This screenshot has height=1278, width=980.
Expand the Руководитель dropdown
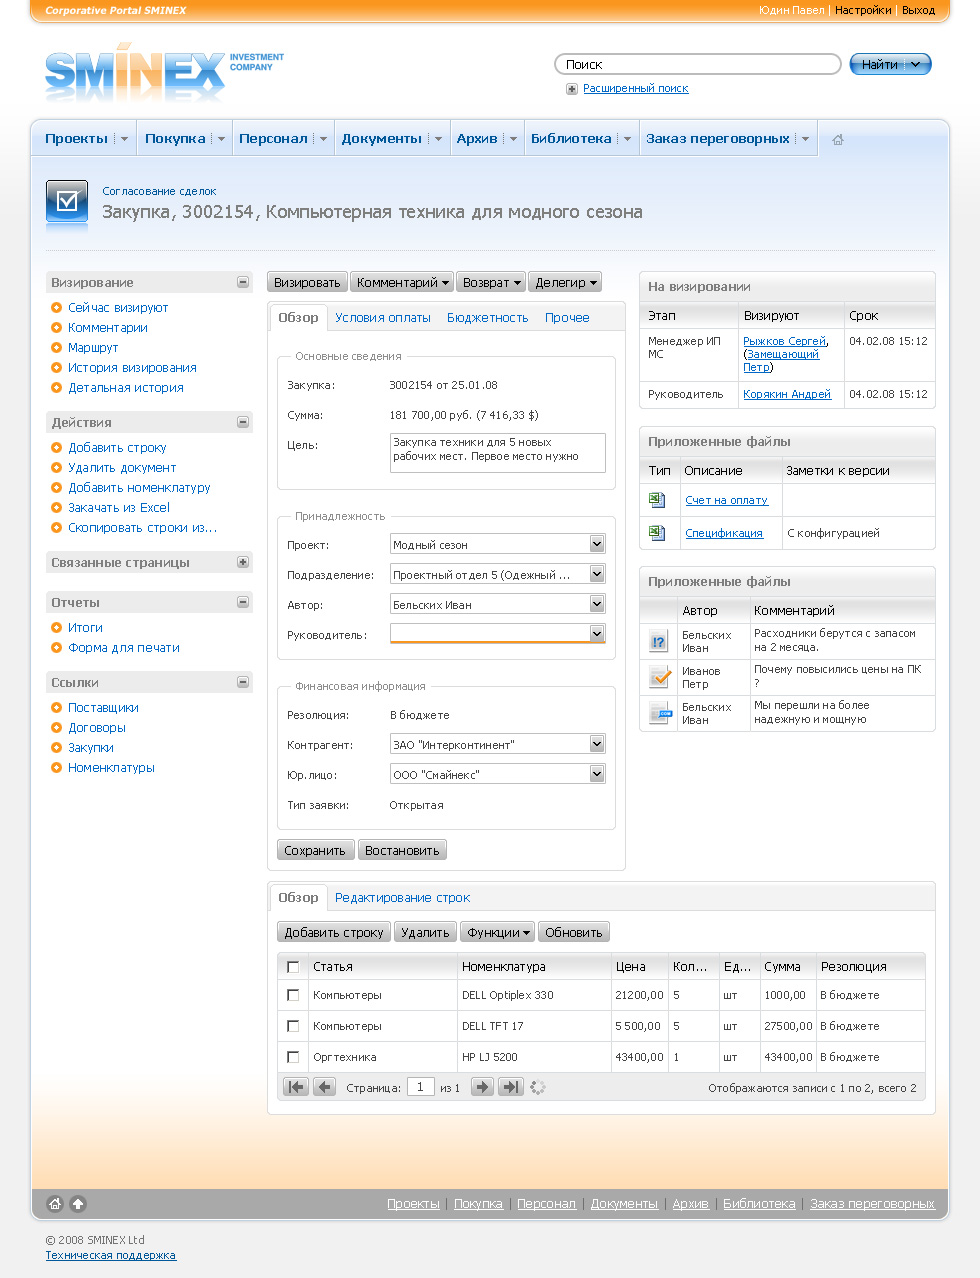click(596, 633)
